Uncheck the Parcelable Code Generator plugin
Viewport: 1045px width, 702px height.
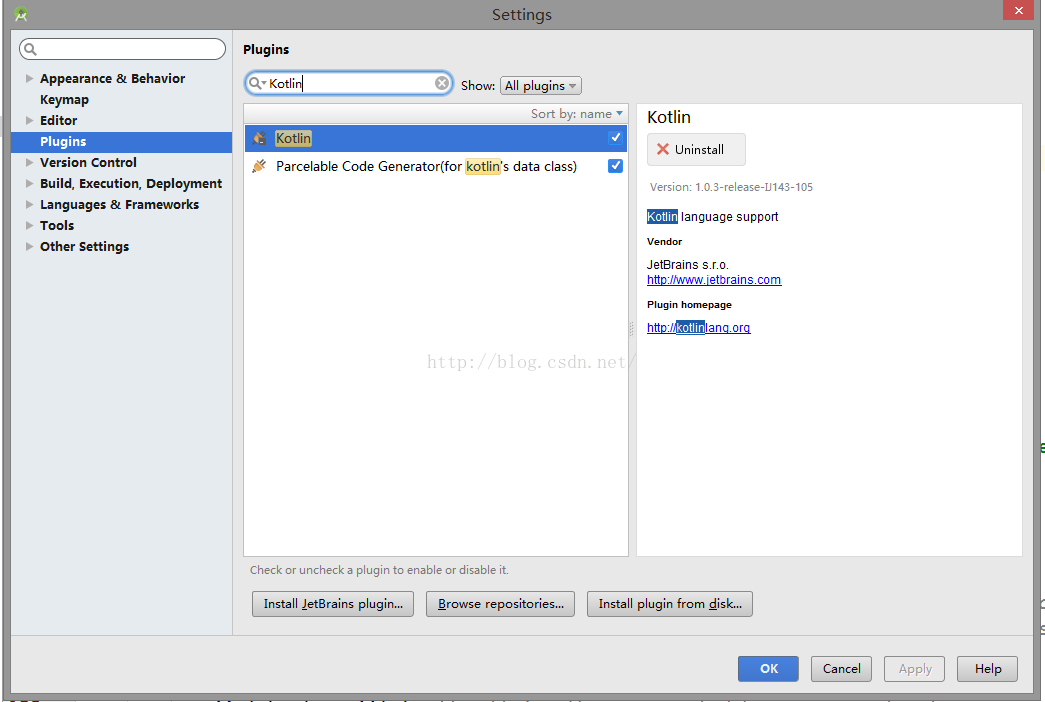click(615, 165)
